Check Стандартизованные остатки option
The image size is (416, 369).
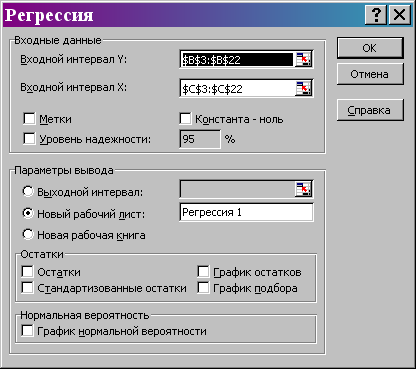pos(27,288)
